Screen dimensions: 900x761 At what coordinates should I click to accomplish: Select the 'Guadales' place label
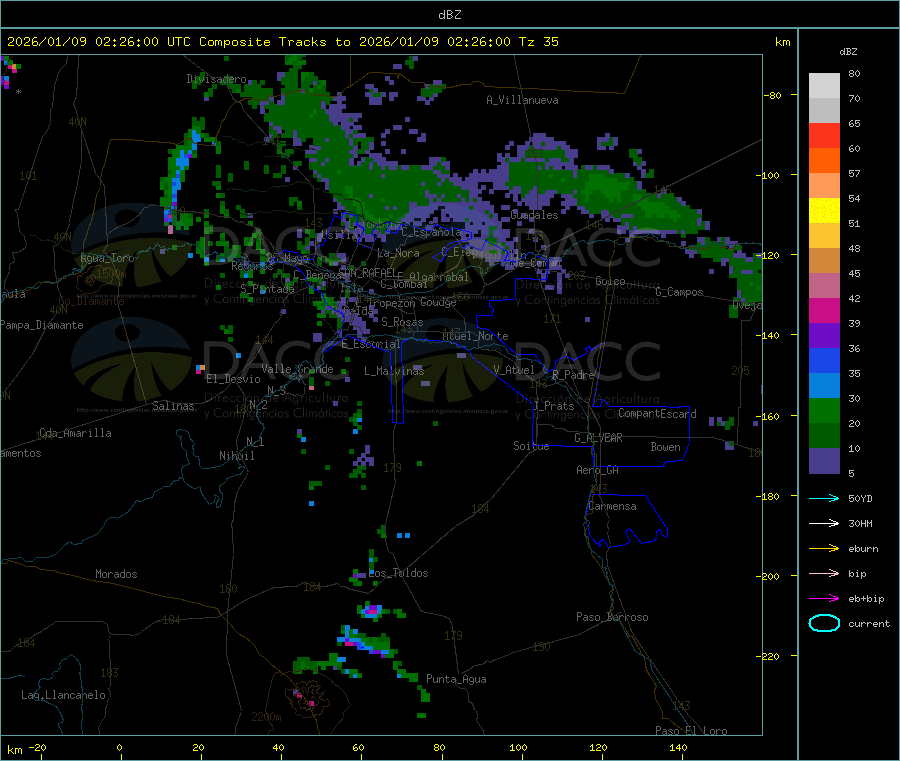(534, 215)
